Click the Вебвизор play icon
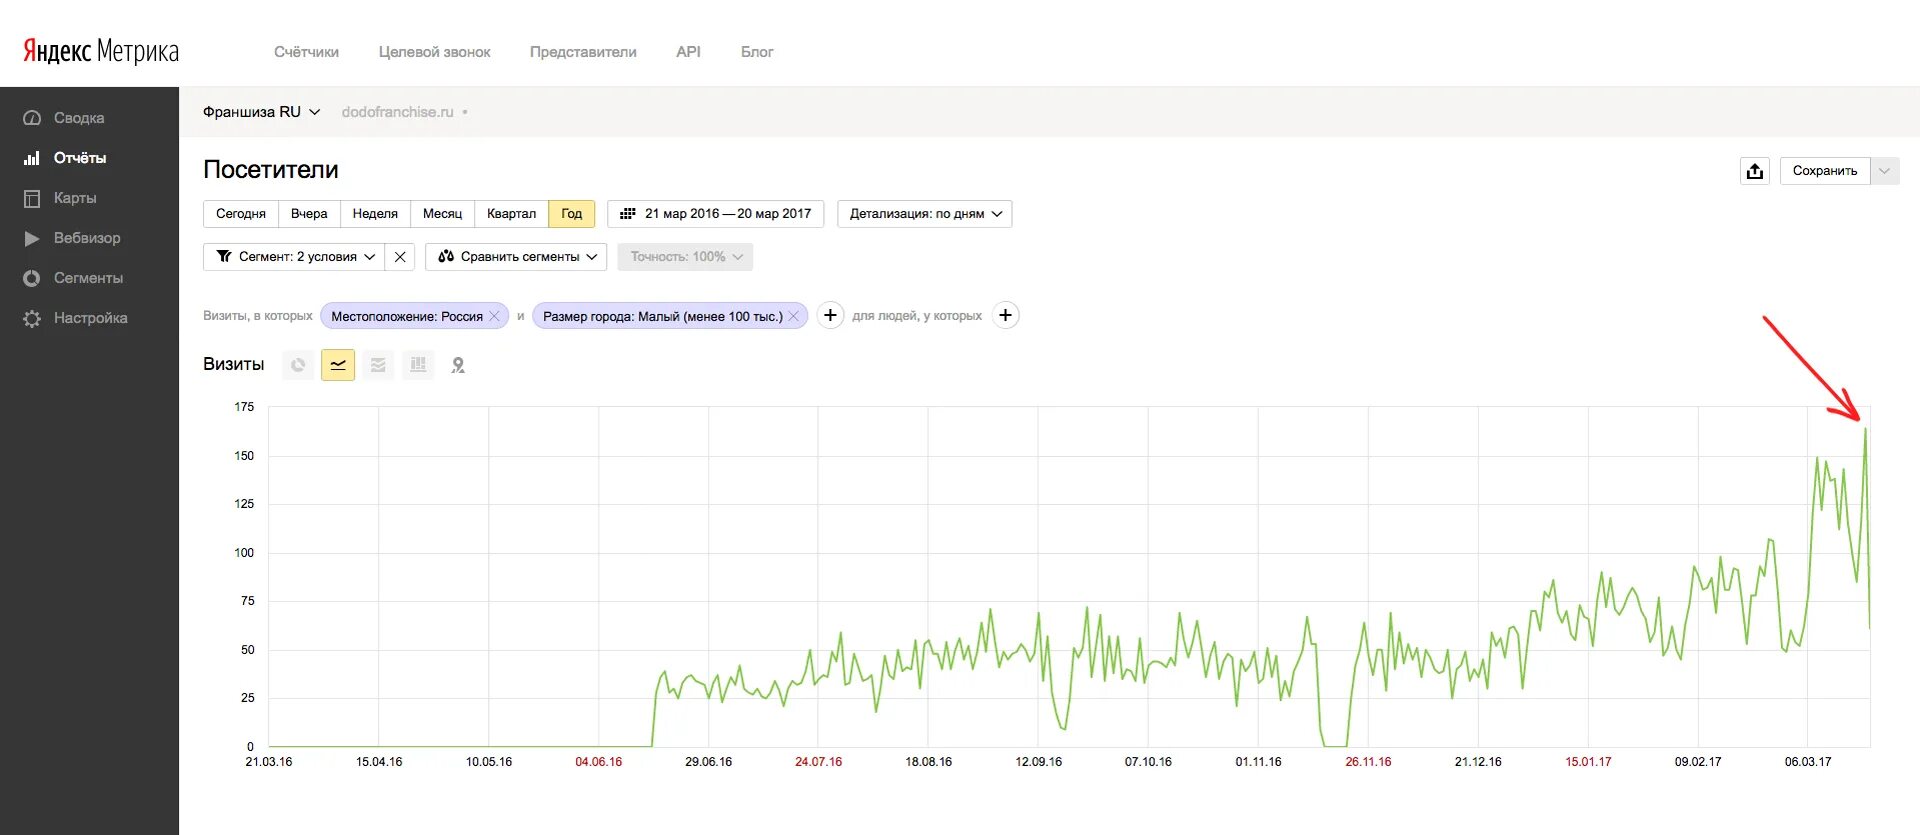This screenshot has width=1920, height=835. 32,238
